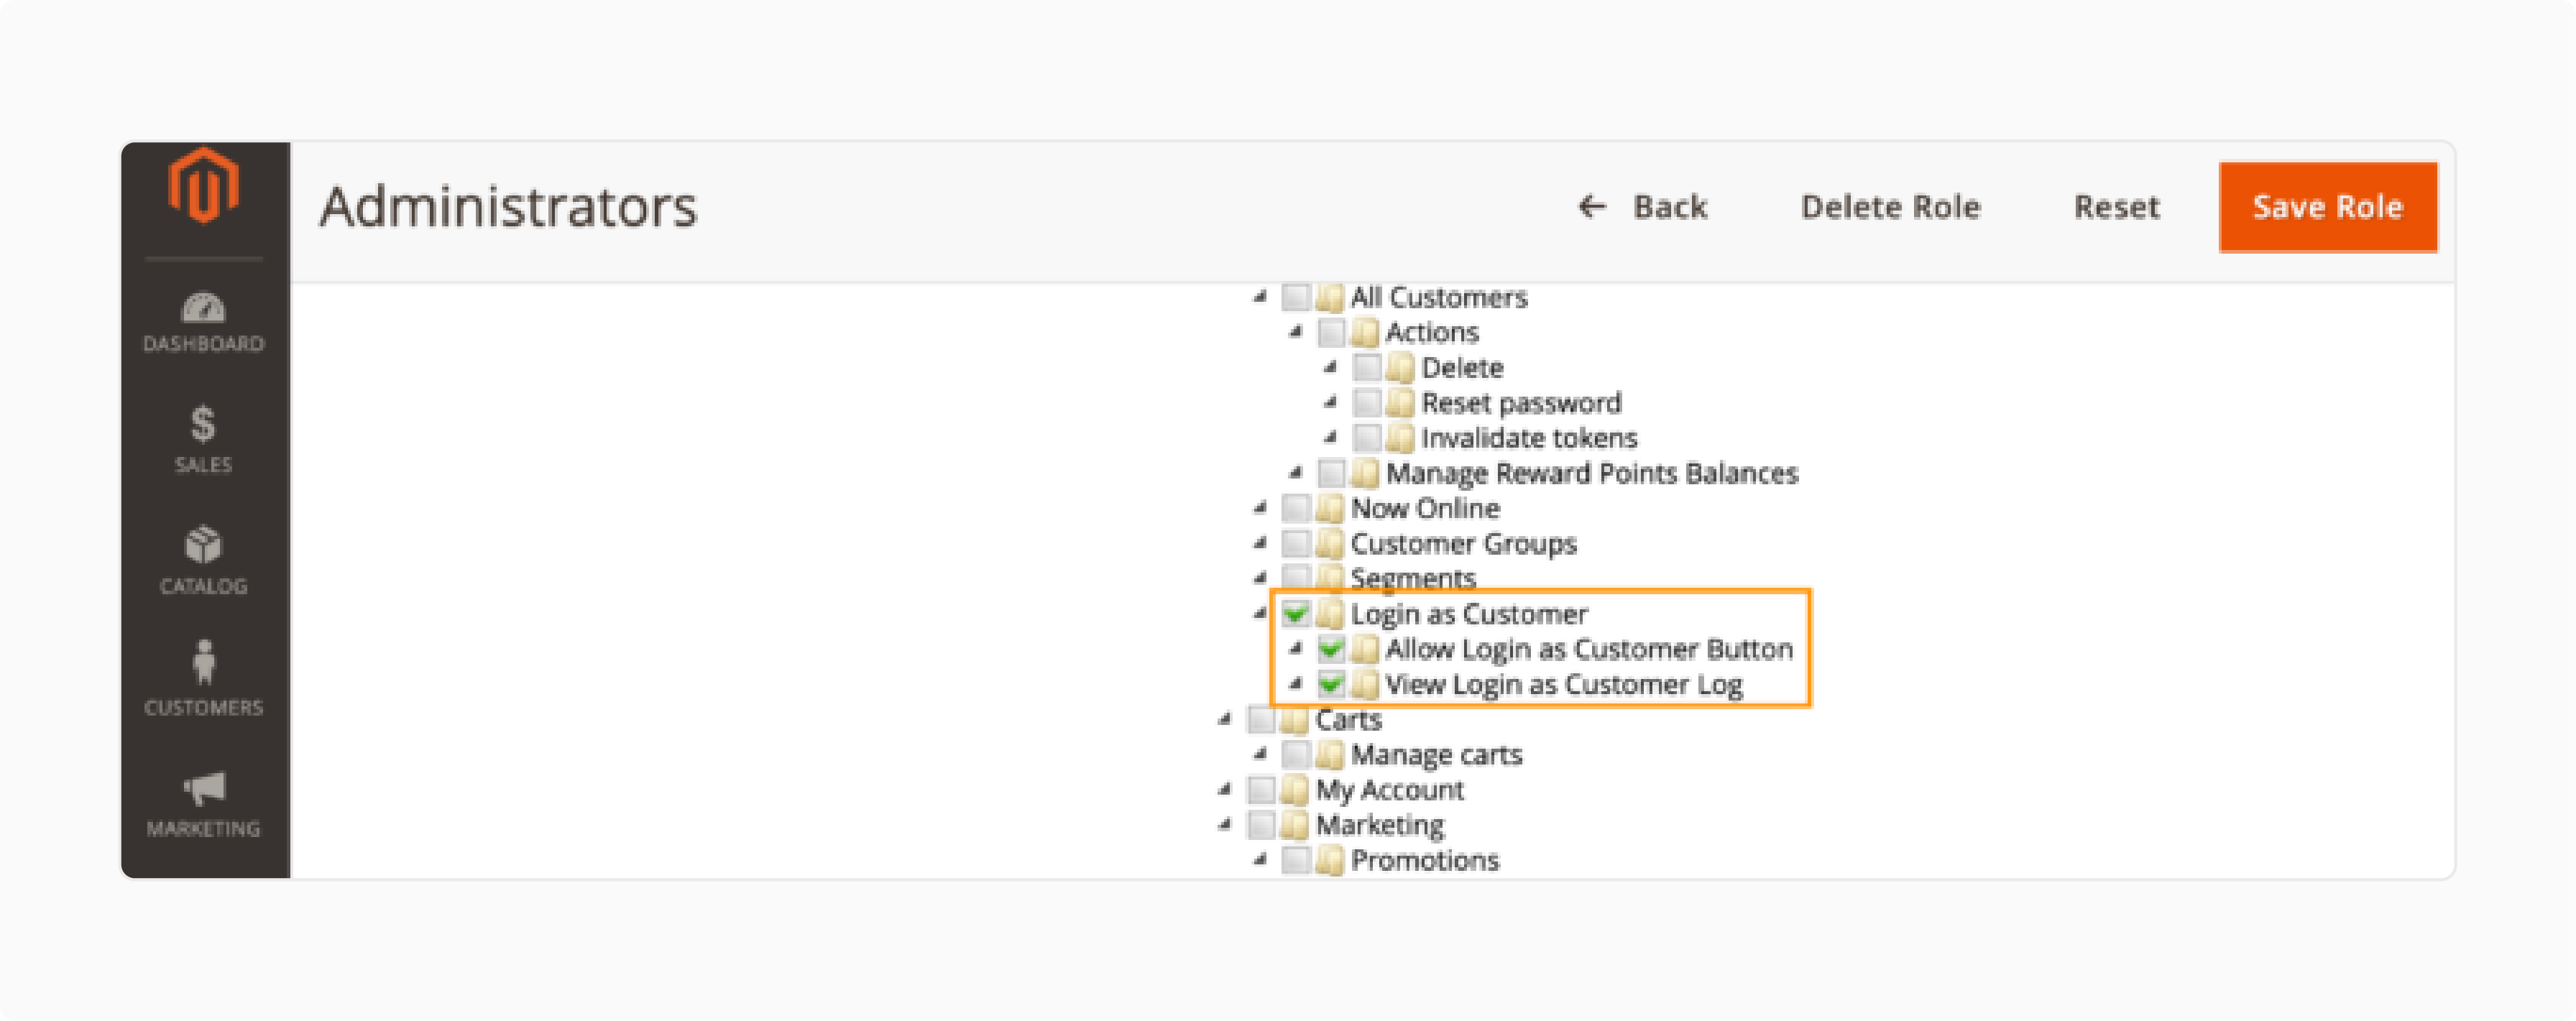Click the Delete Role button
This screenshot has width=2576, height=1021.
[x=1890, y=207]
